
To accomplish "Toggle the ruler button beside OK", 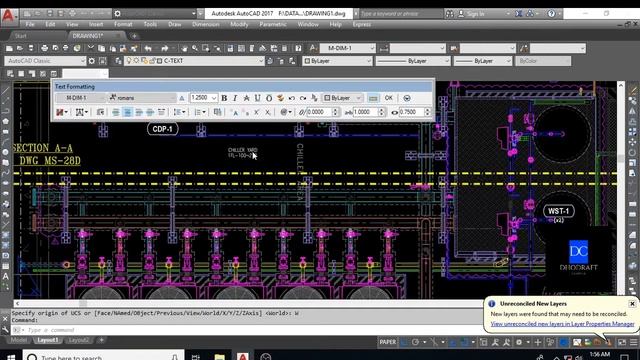I will coord(373,98).
